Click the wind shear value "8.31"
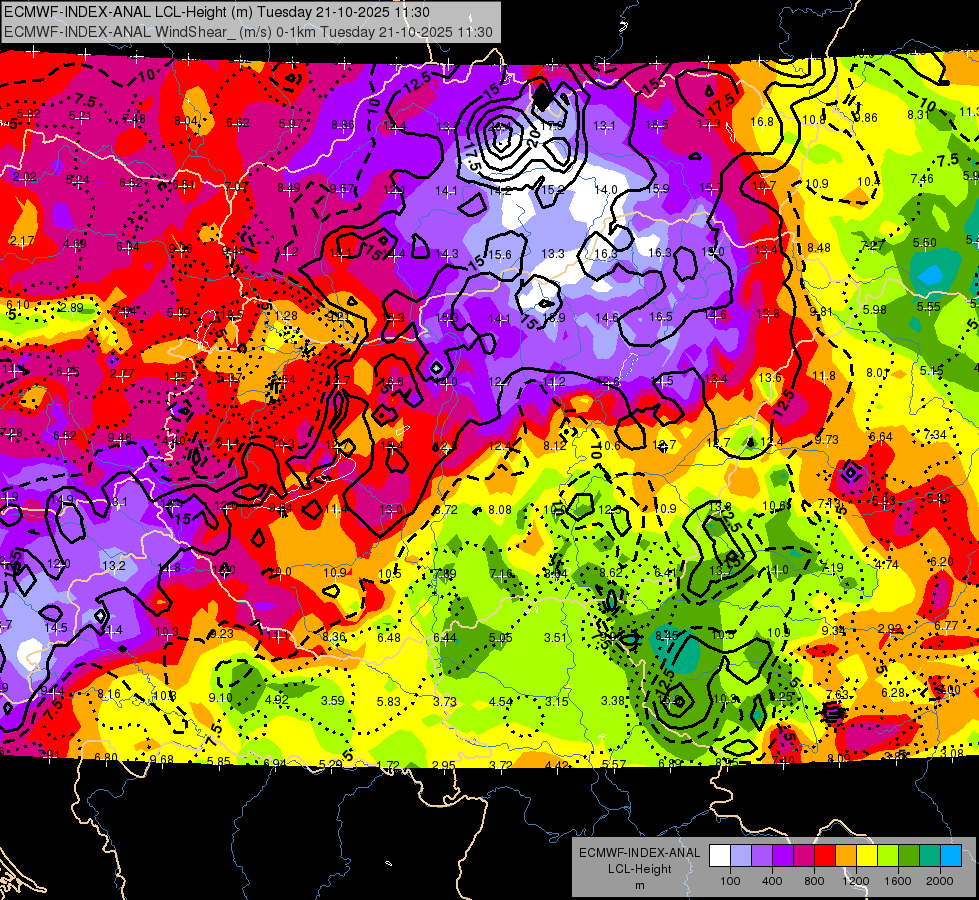Screen dimensions: 979x900 pos(918,114)
